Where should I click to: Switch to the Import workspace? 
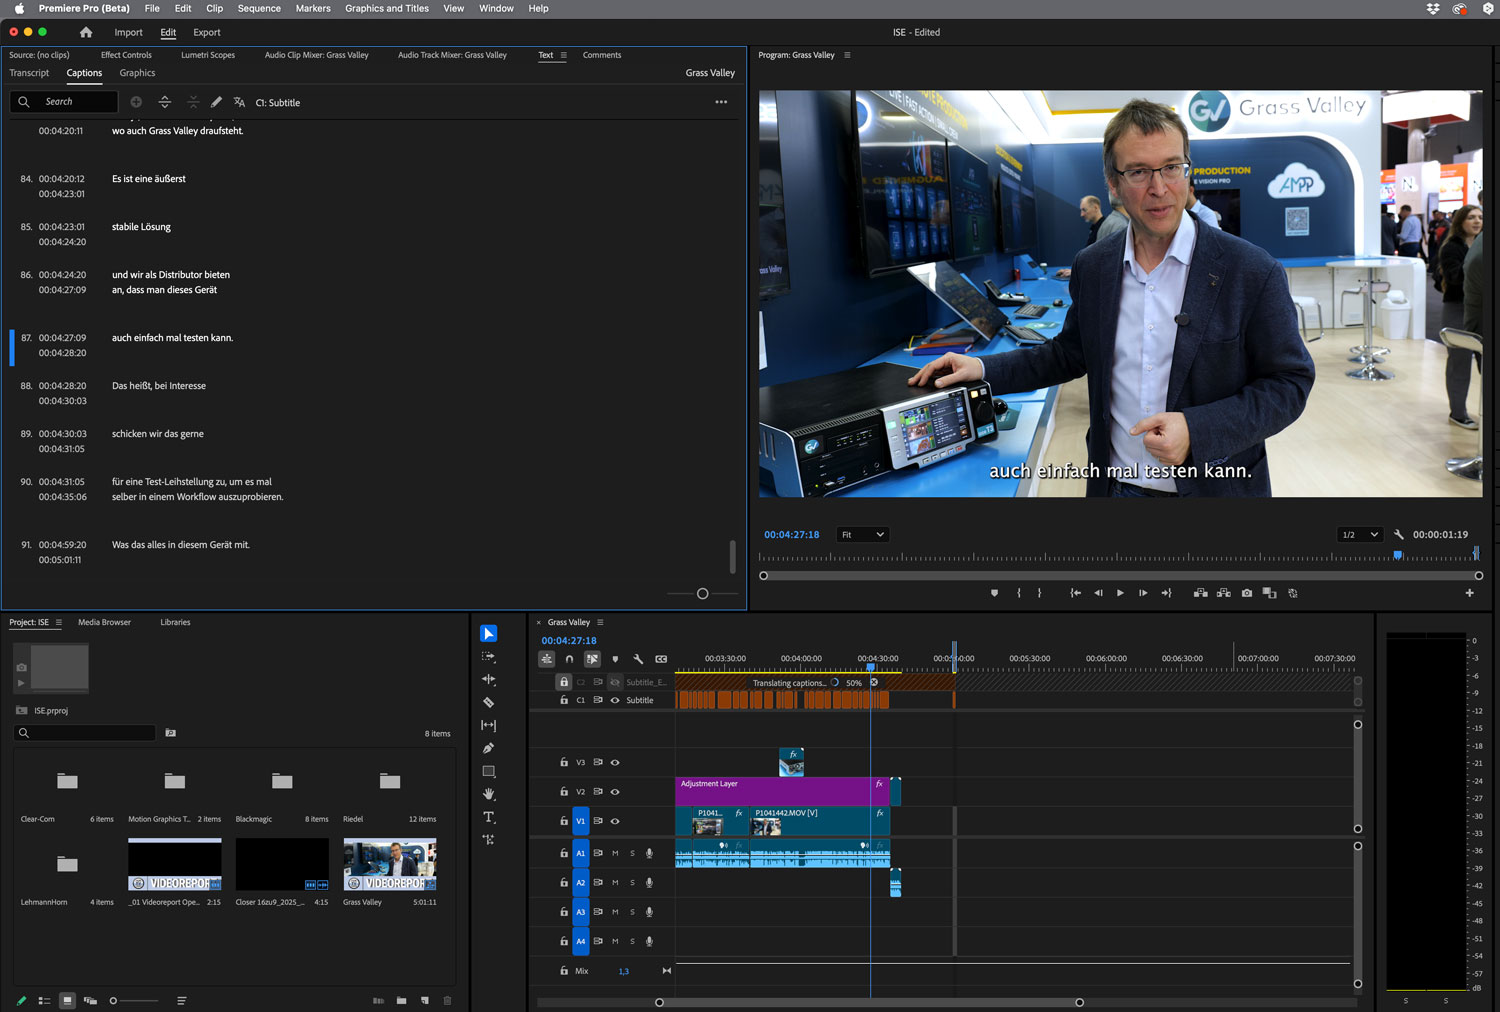[128, 32]
